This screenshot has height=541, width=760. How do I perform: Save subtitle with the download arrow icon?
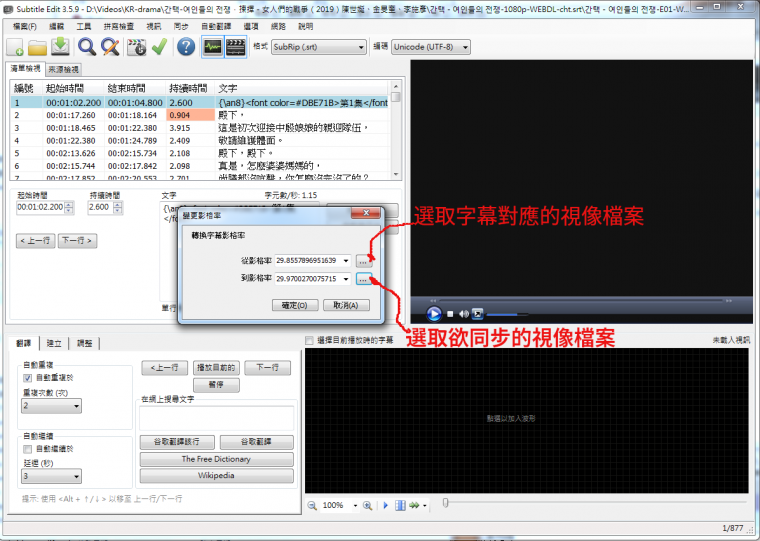[60, 47]
